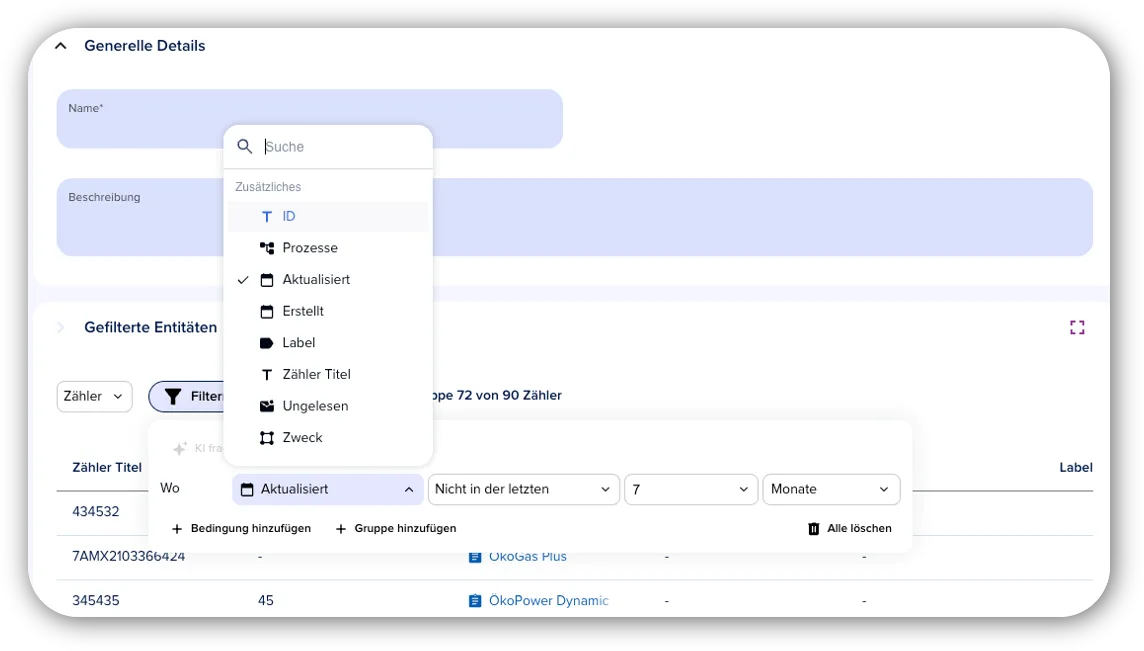Click the fullscreen expand icon

pyautogui.click(x=1077, y=328)
